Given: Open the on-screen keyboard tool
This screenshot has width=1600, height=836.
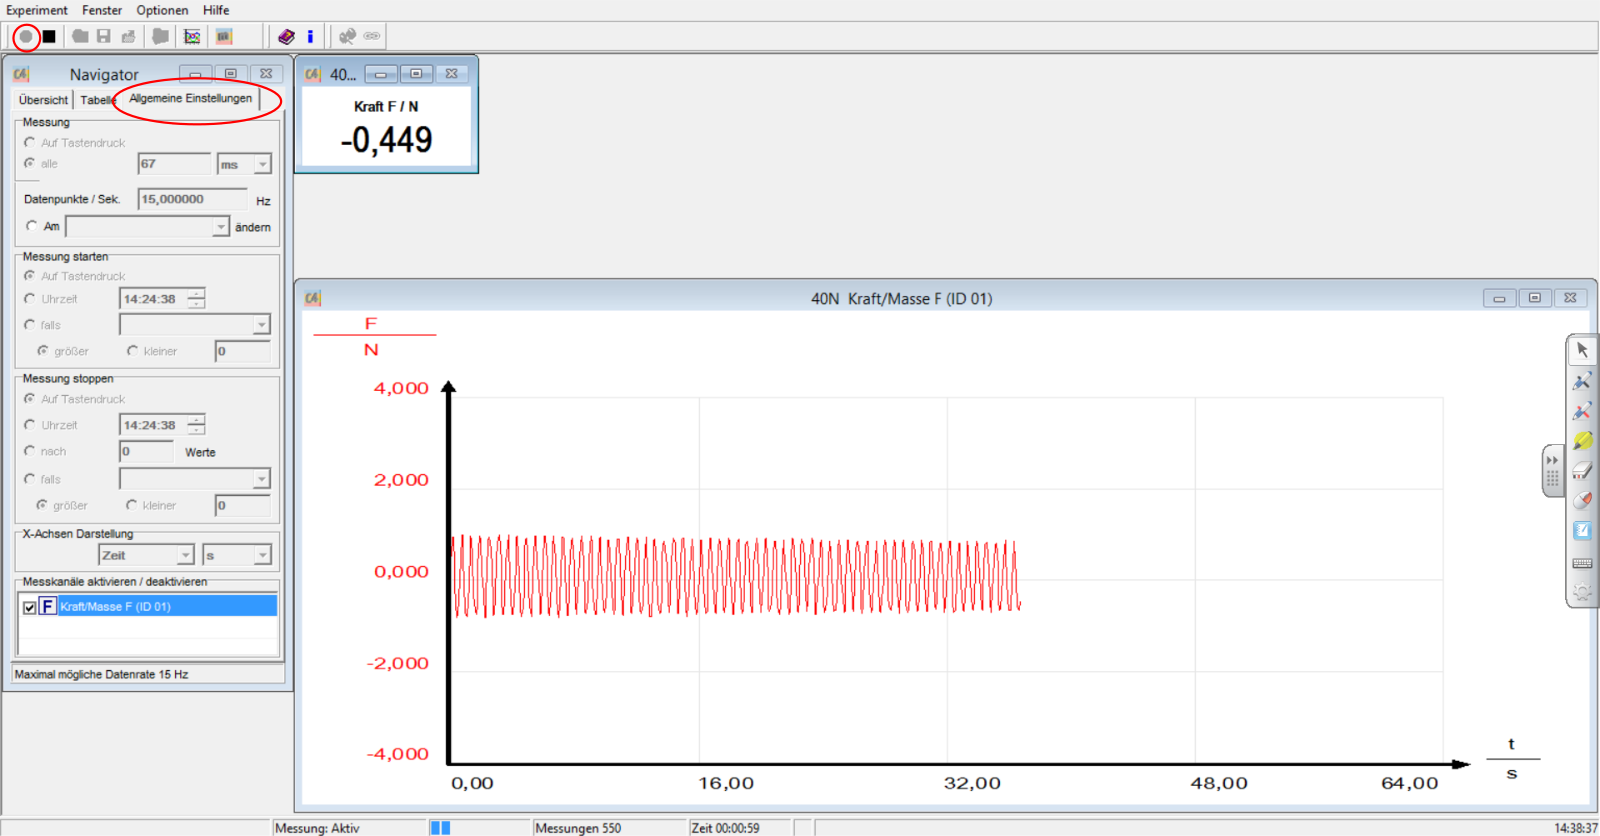Looking at the screenshot, I should pos(1582,563).
